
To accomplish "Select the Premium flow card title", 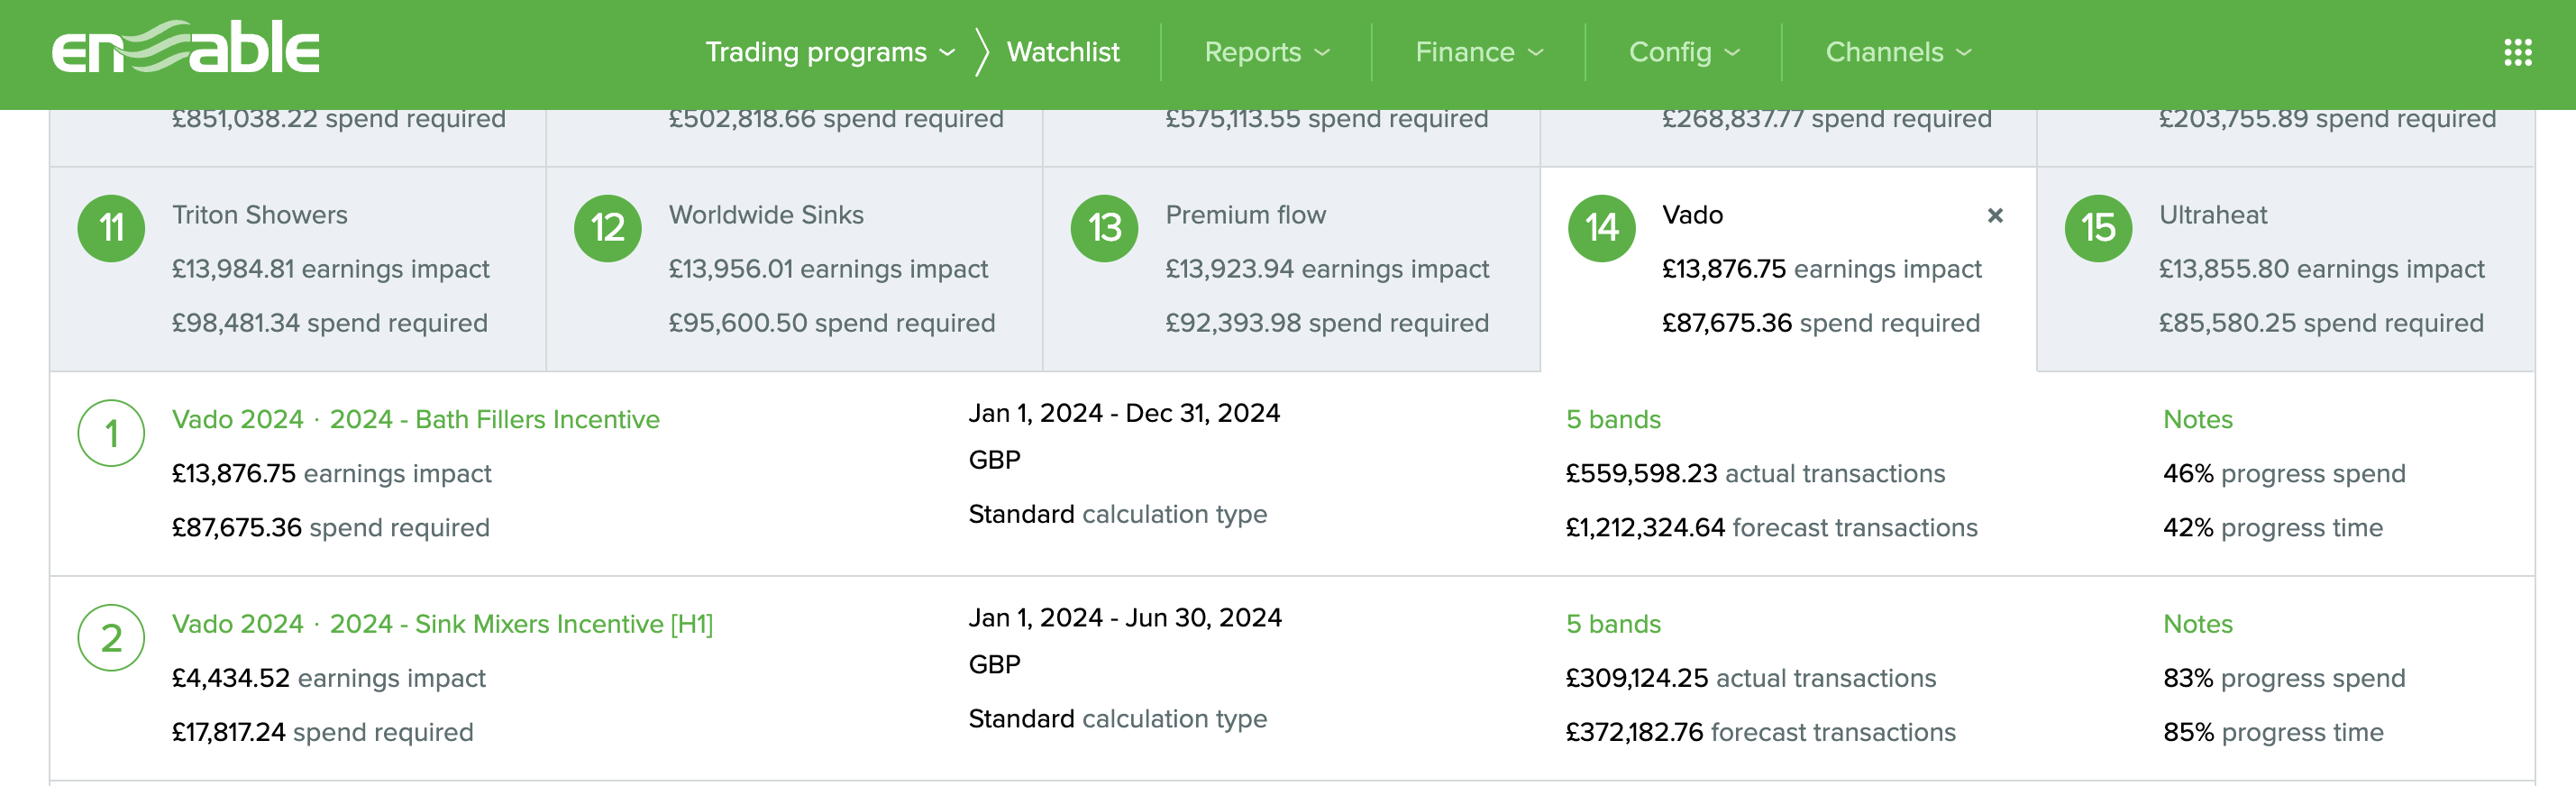I will pyautogui.click(x=1245, y=215).
